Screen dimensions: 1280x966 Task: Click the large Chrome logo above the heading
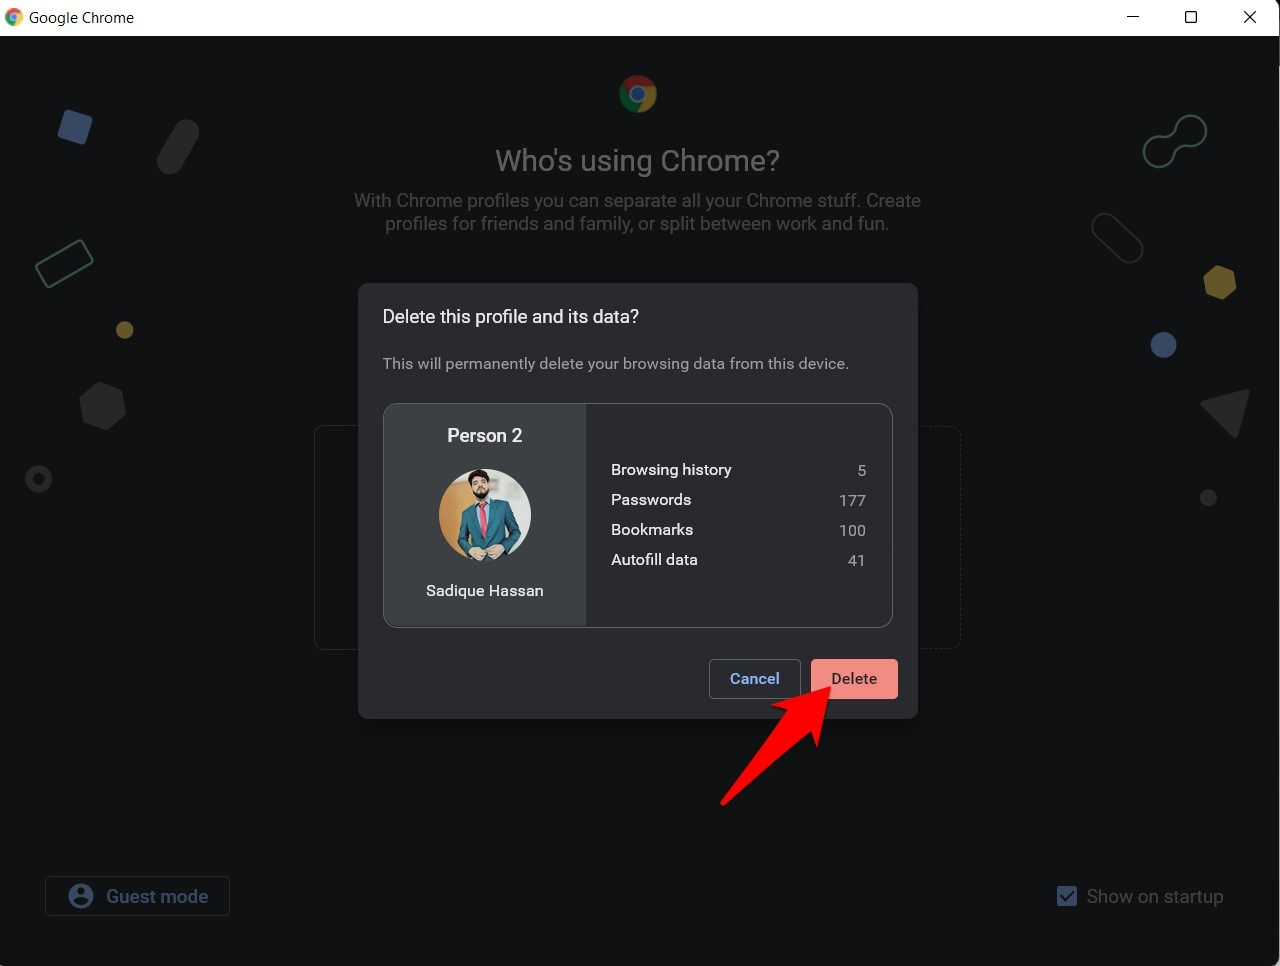[x=638, y=94]
